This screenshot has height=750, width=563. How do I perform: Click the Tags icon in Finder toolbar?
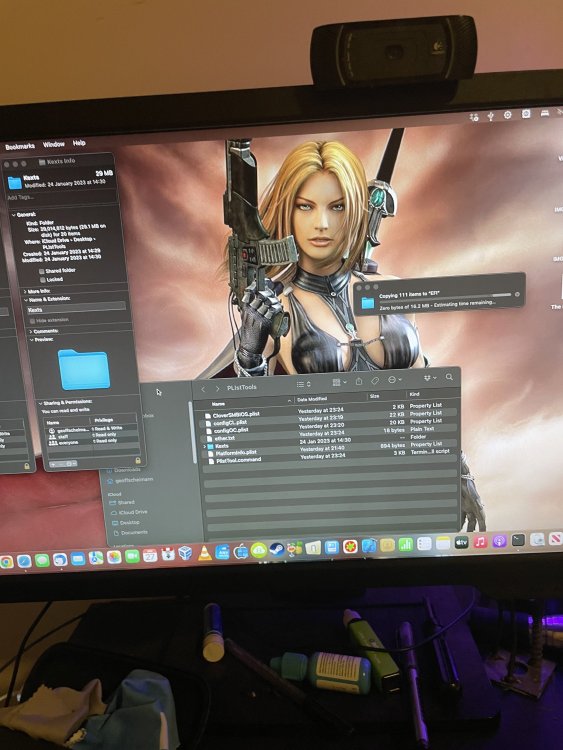pos(375,381)
